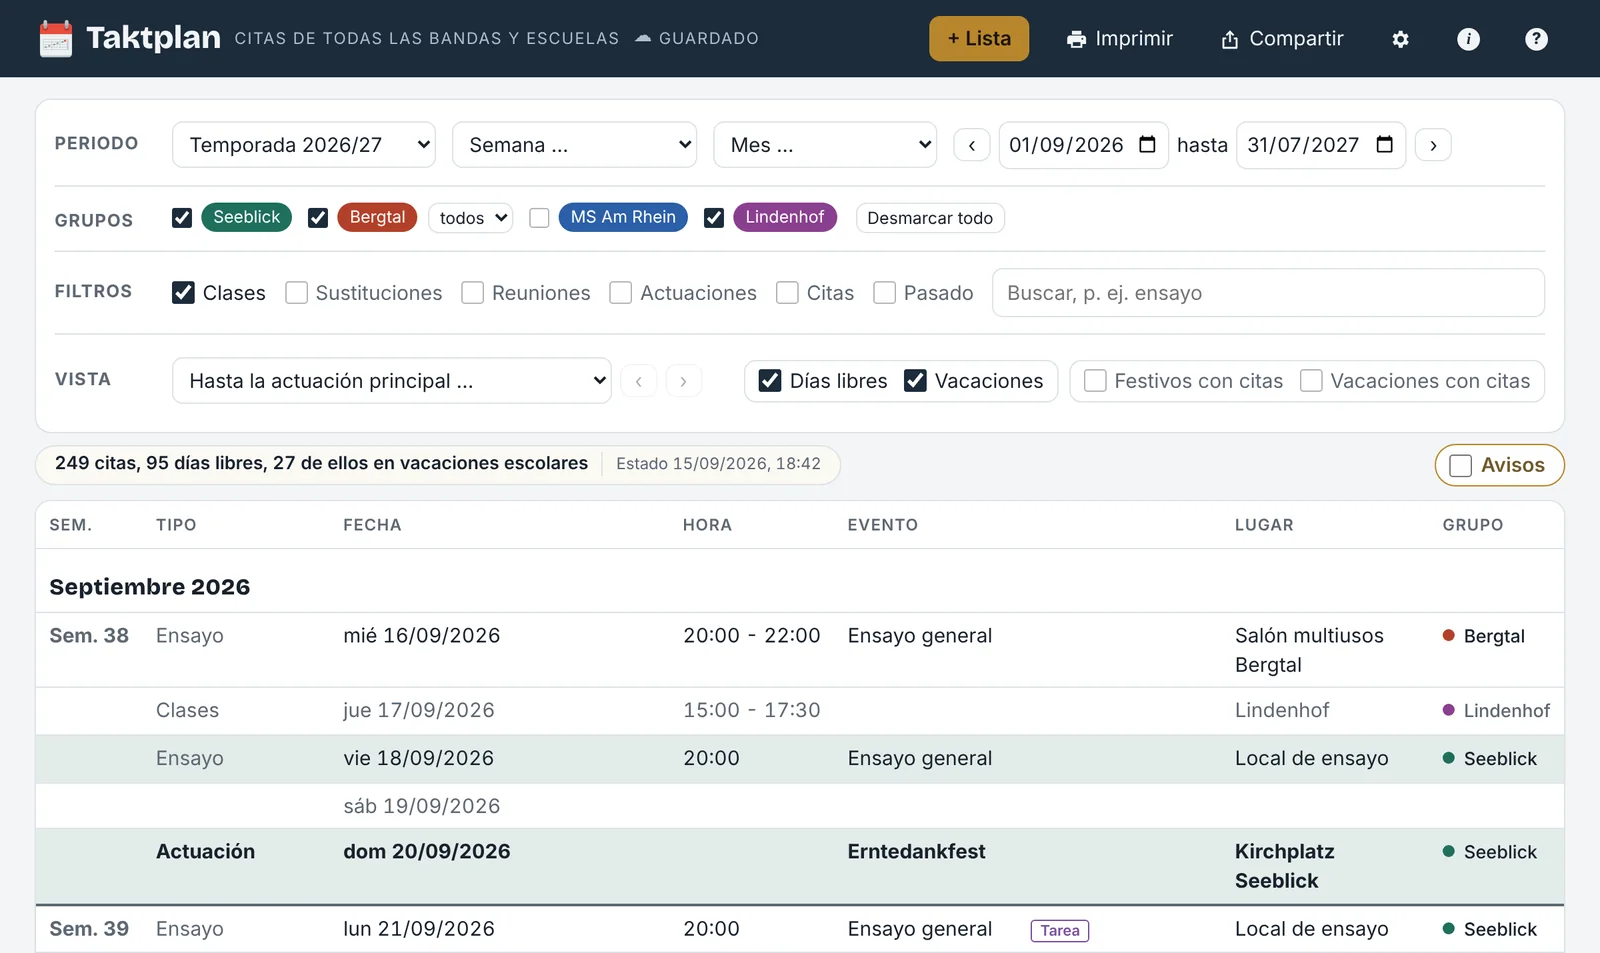
Task: Open calendar picker for end date 31/07/2027
Action: coord(1384,145)
